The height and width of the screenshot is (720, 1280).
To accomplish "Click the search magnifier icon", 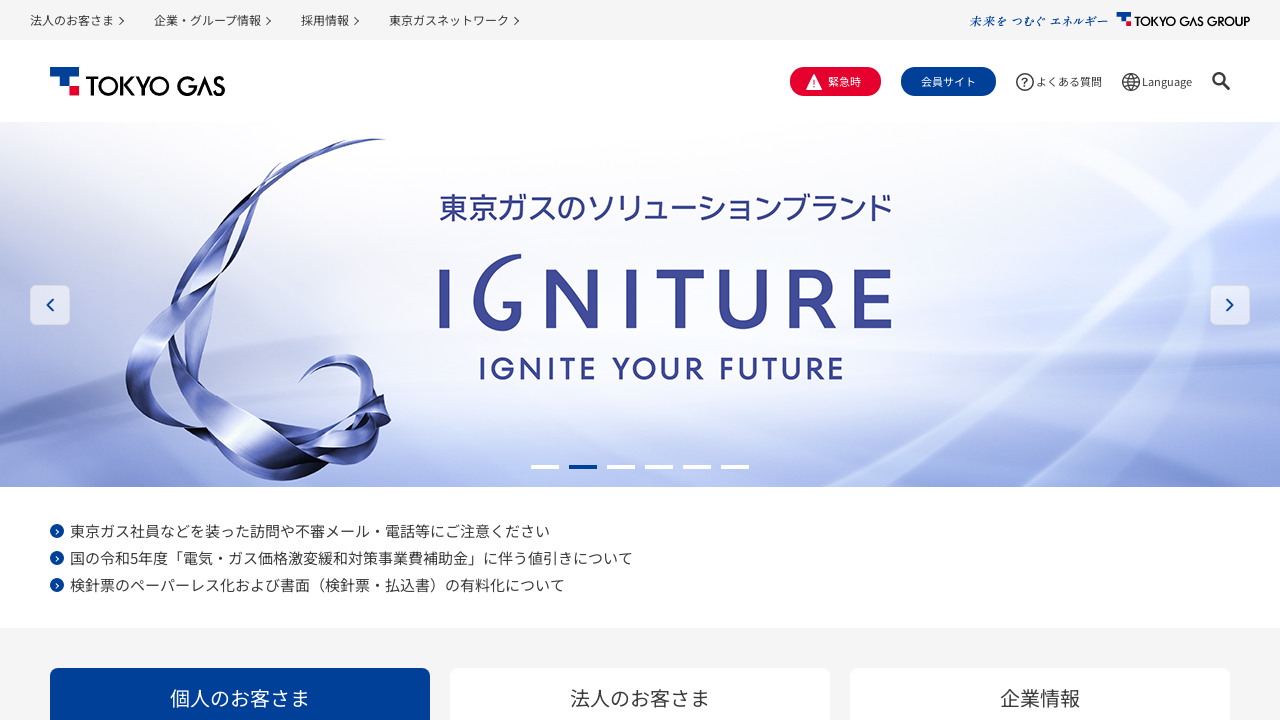I will (1221, 81).
